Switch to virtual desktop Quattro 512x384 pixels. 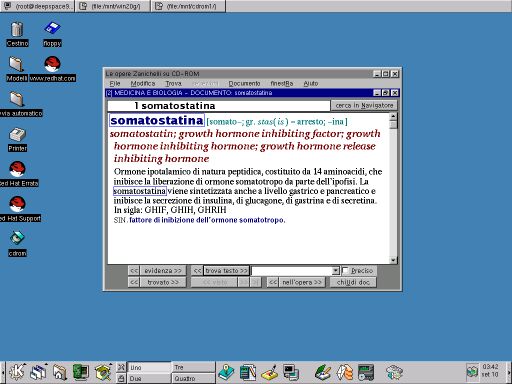pos(193,378)
